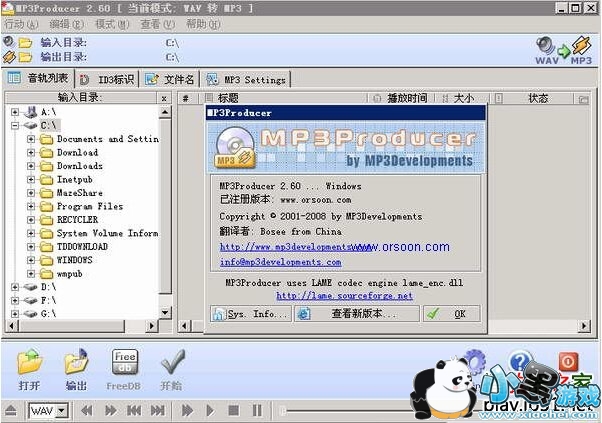Viewport: 602px width, 423px height.
Task: Collapse the C:\ drive node
Action: (15, 126)
